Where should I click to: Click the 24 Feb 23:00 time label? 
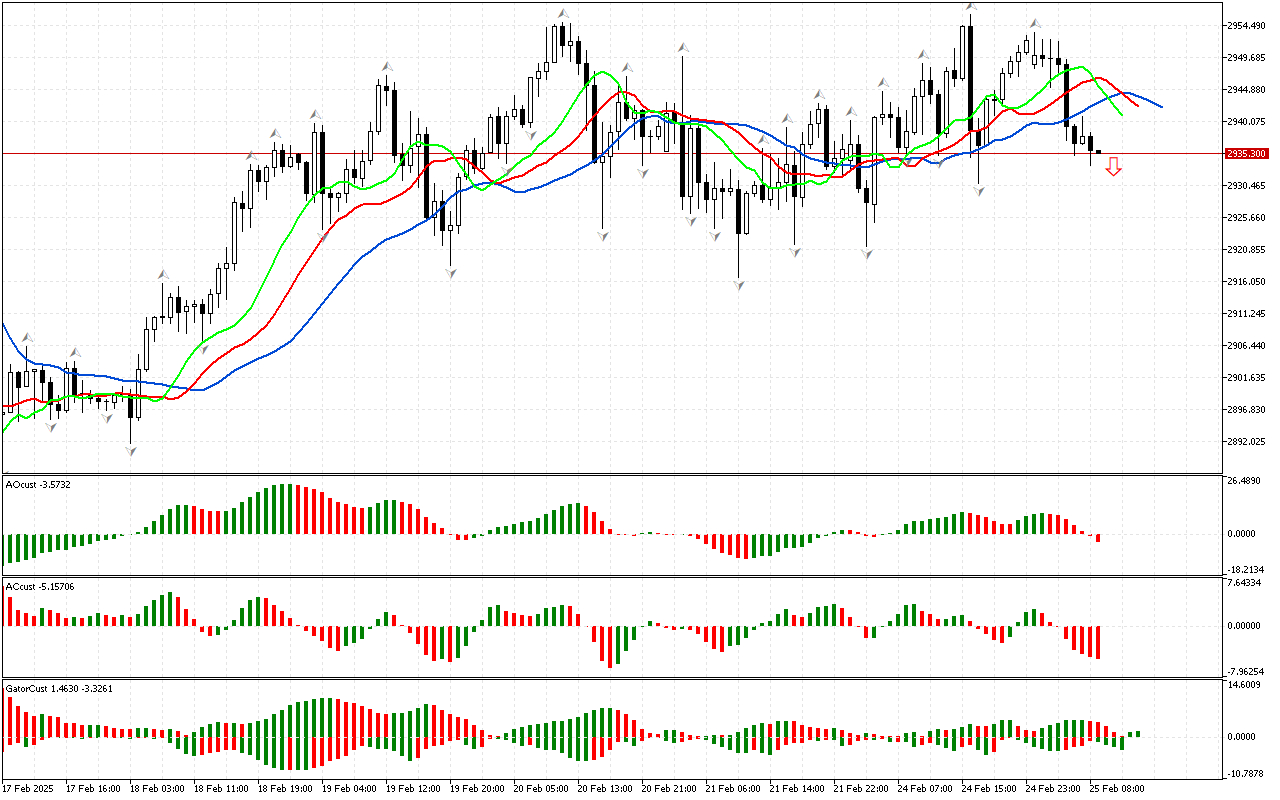[1054, 789]
